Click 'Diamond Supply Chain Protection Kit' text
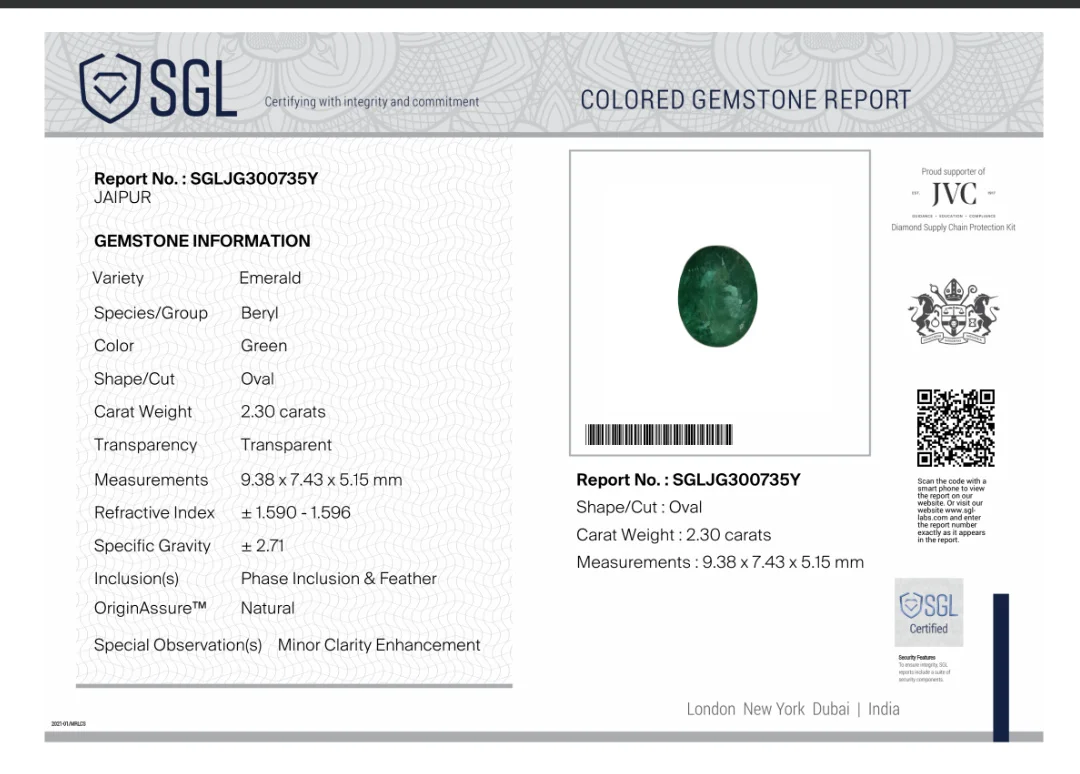The height and width of the screenshot is (774, 1080). pyautogui.click(x=953, y=227)
